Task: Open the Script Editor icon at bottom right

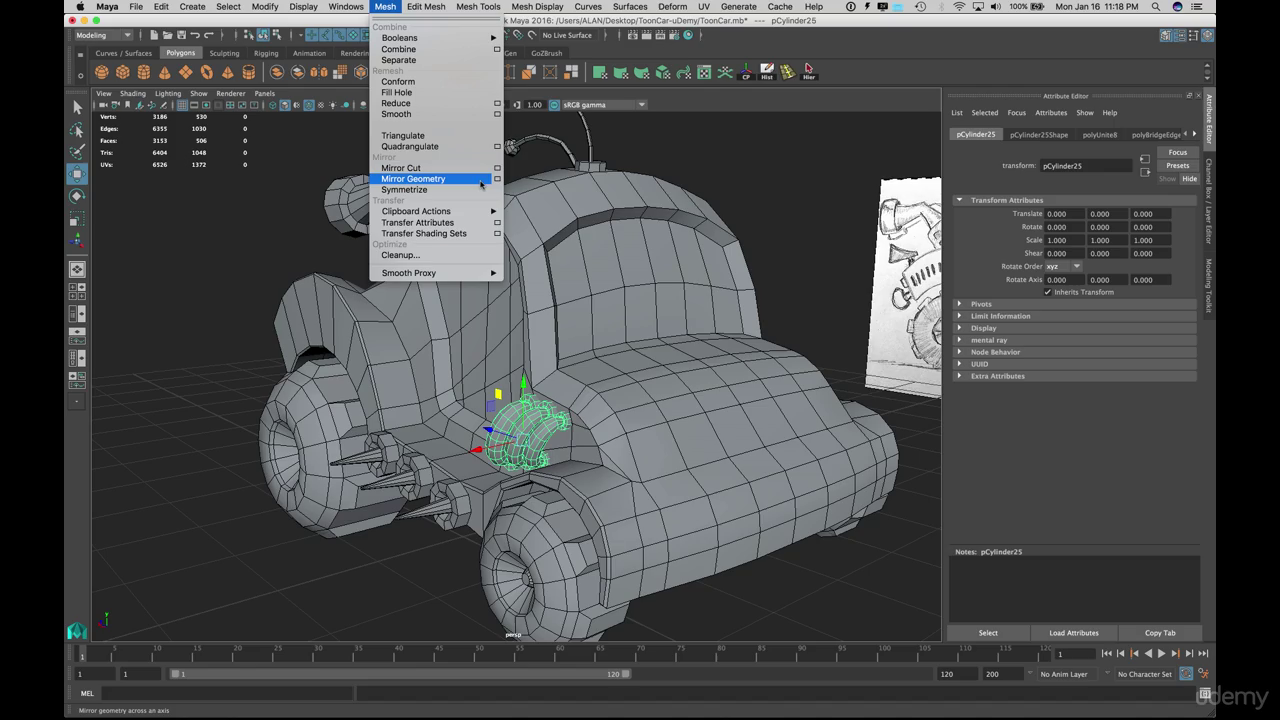Action: pyautogui.click(x=1205, y=693)
